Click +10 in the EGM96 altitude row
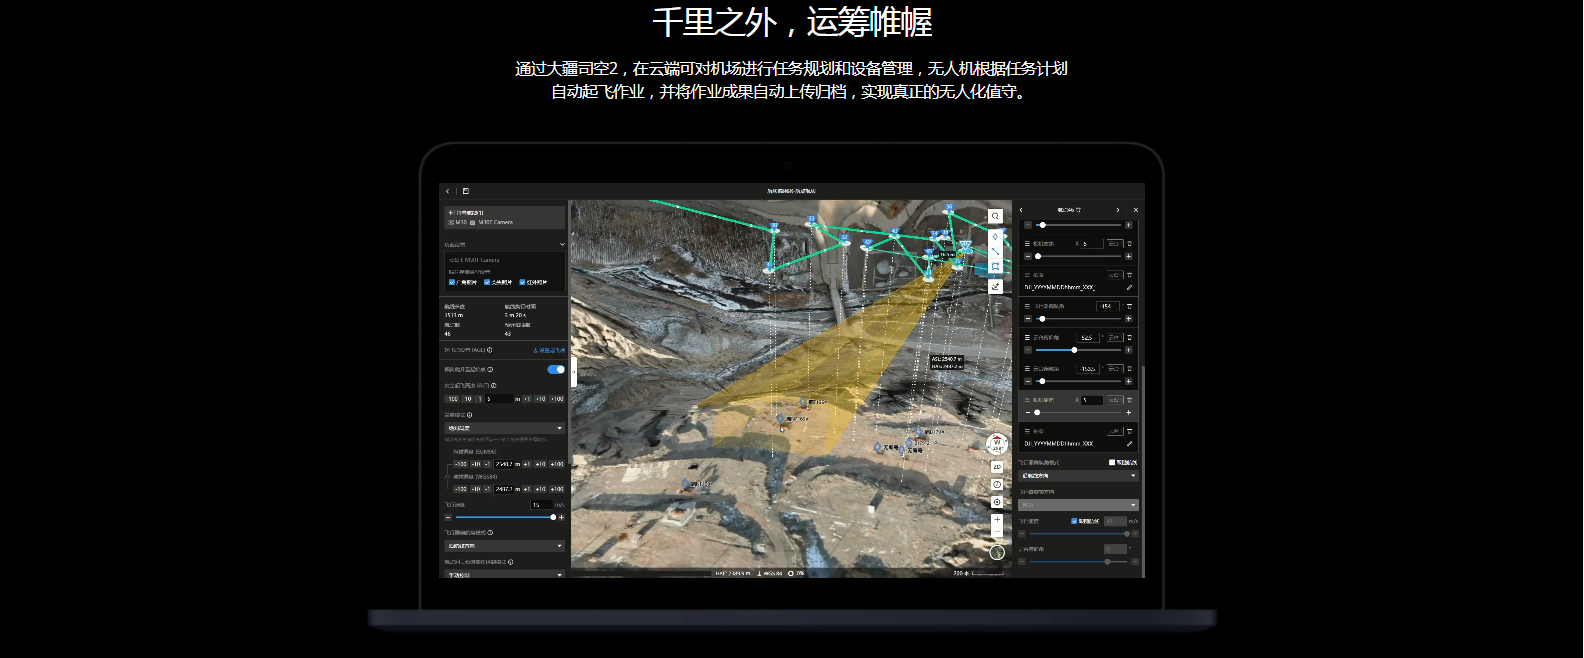Image resolution: width=1584 pixels, height=658 pixels. tap(540, 464)
